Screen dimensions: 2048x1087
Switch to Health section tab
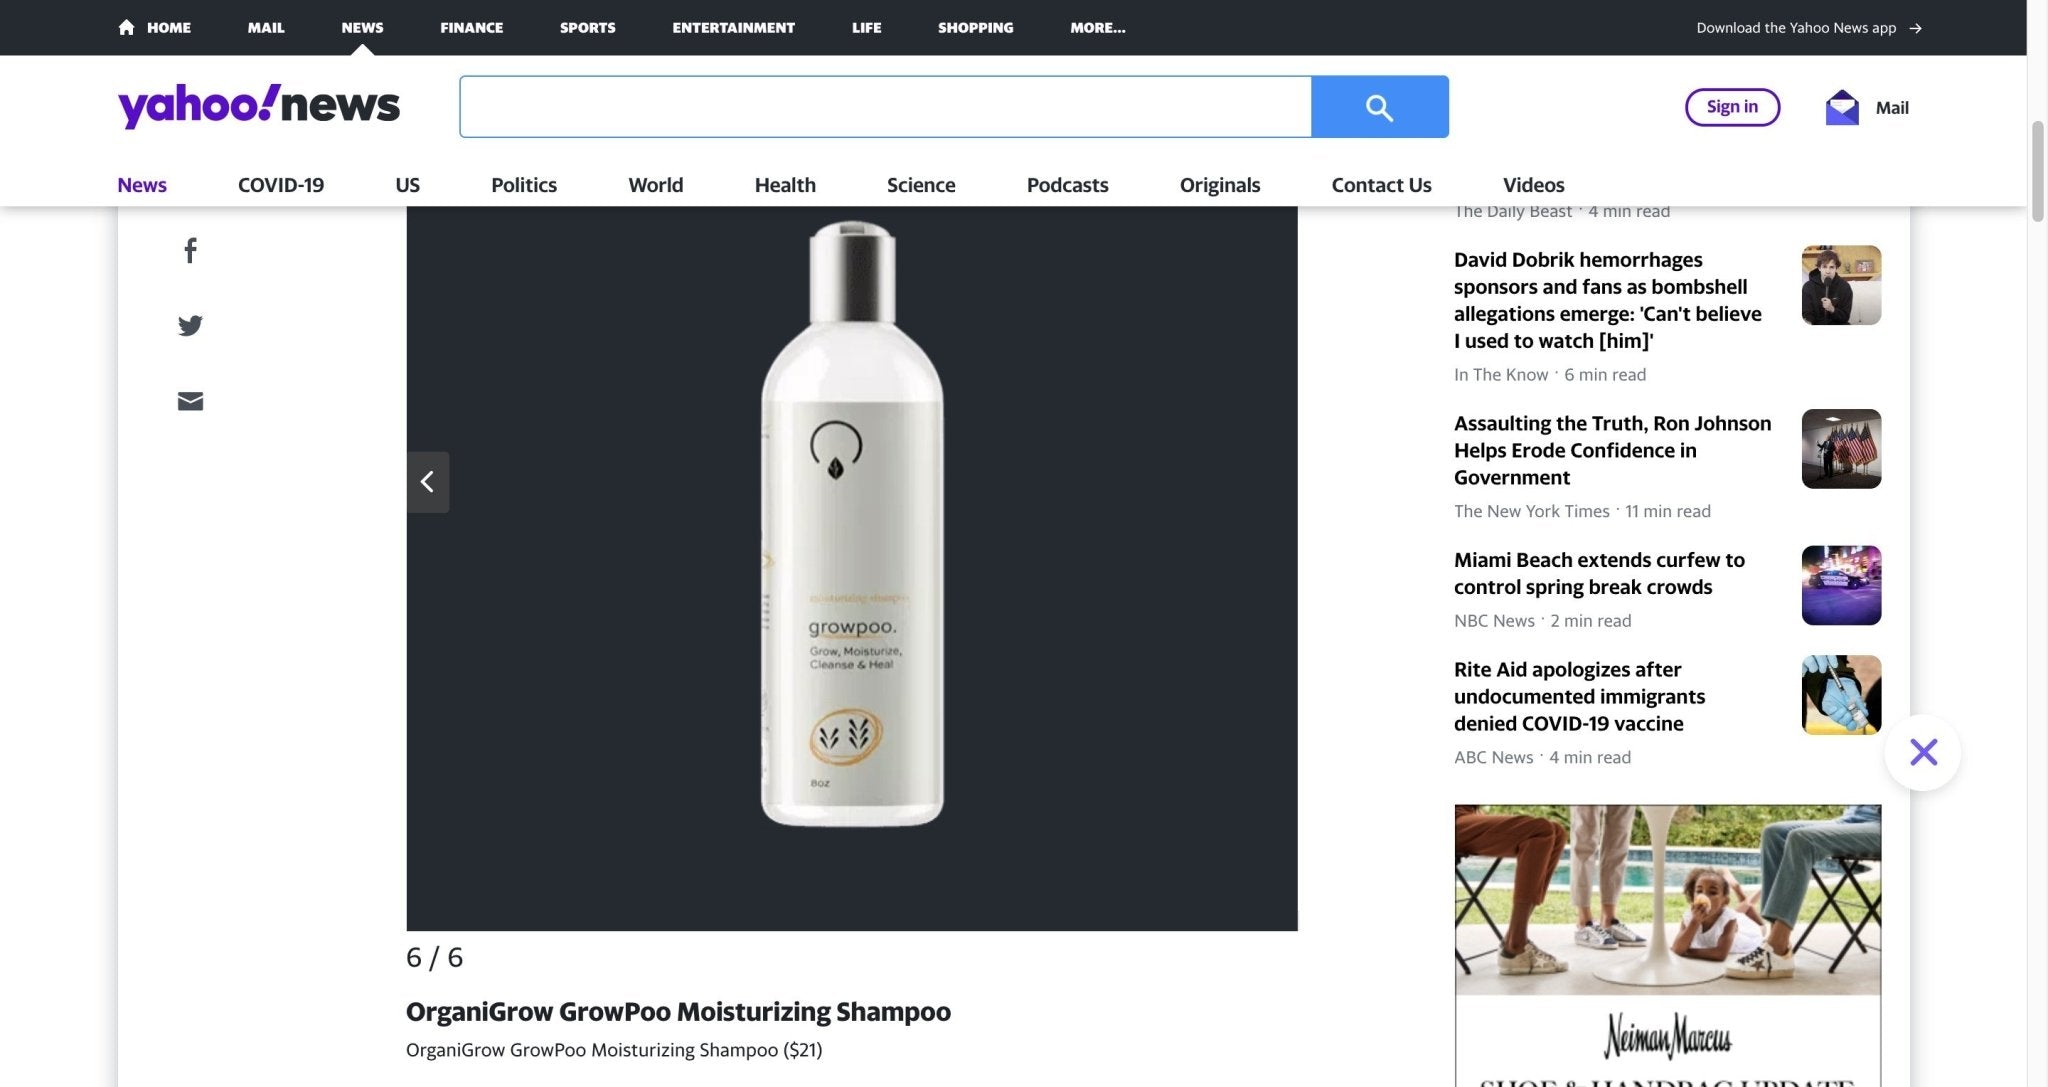(785, 185)
